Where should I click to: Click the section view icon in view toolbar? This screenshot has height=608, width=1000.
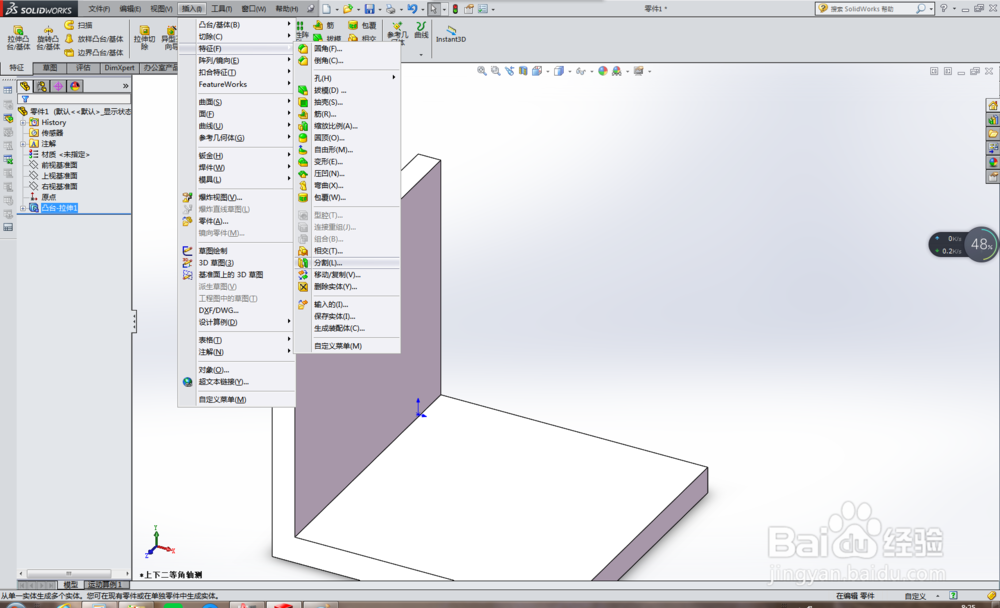(523, 71)
